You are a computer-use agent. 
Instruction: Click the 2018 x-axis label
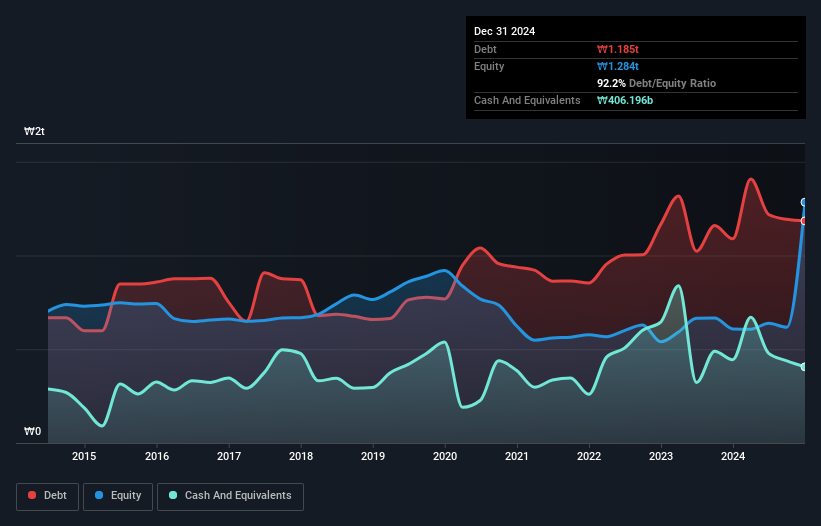click(301, 456)
